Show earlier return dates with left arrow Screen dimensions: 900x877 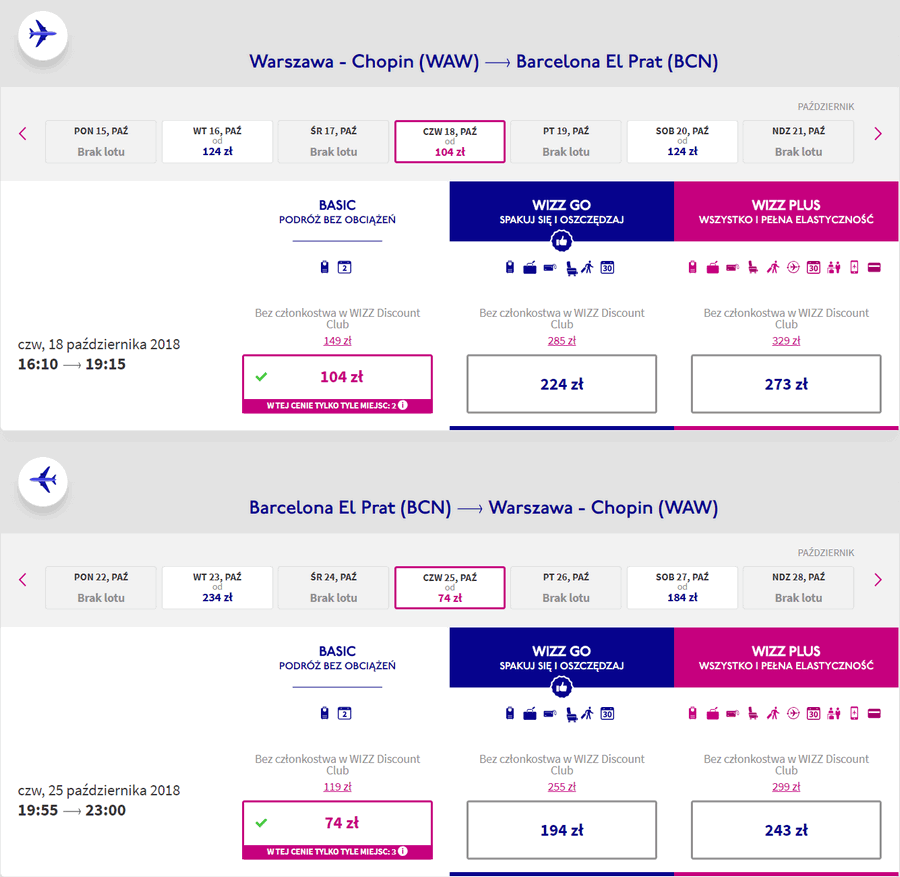click(x=23, y=580)
